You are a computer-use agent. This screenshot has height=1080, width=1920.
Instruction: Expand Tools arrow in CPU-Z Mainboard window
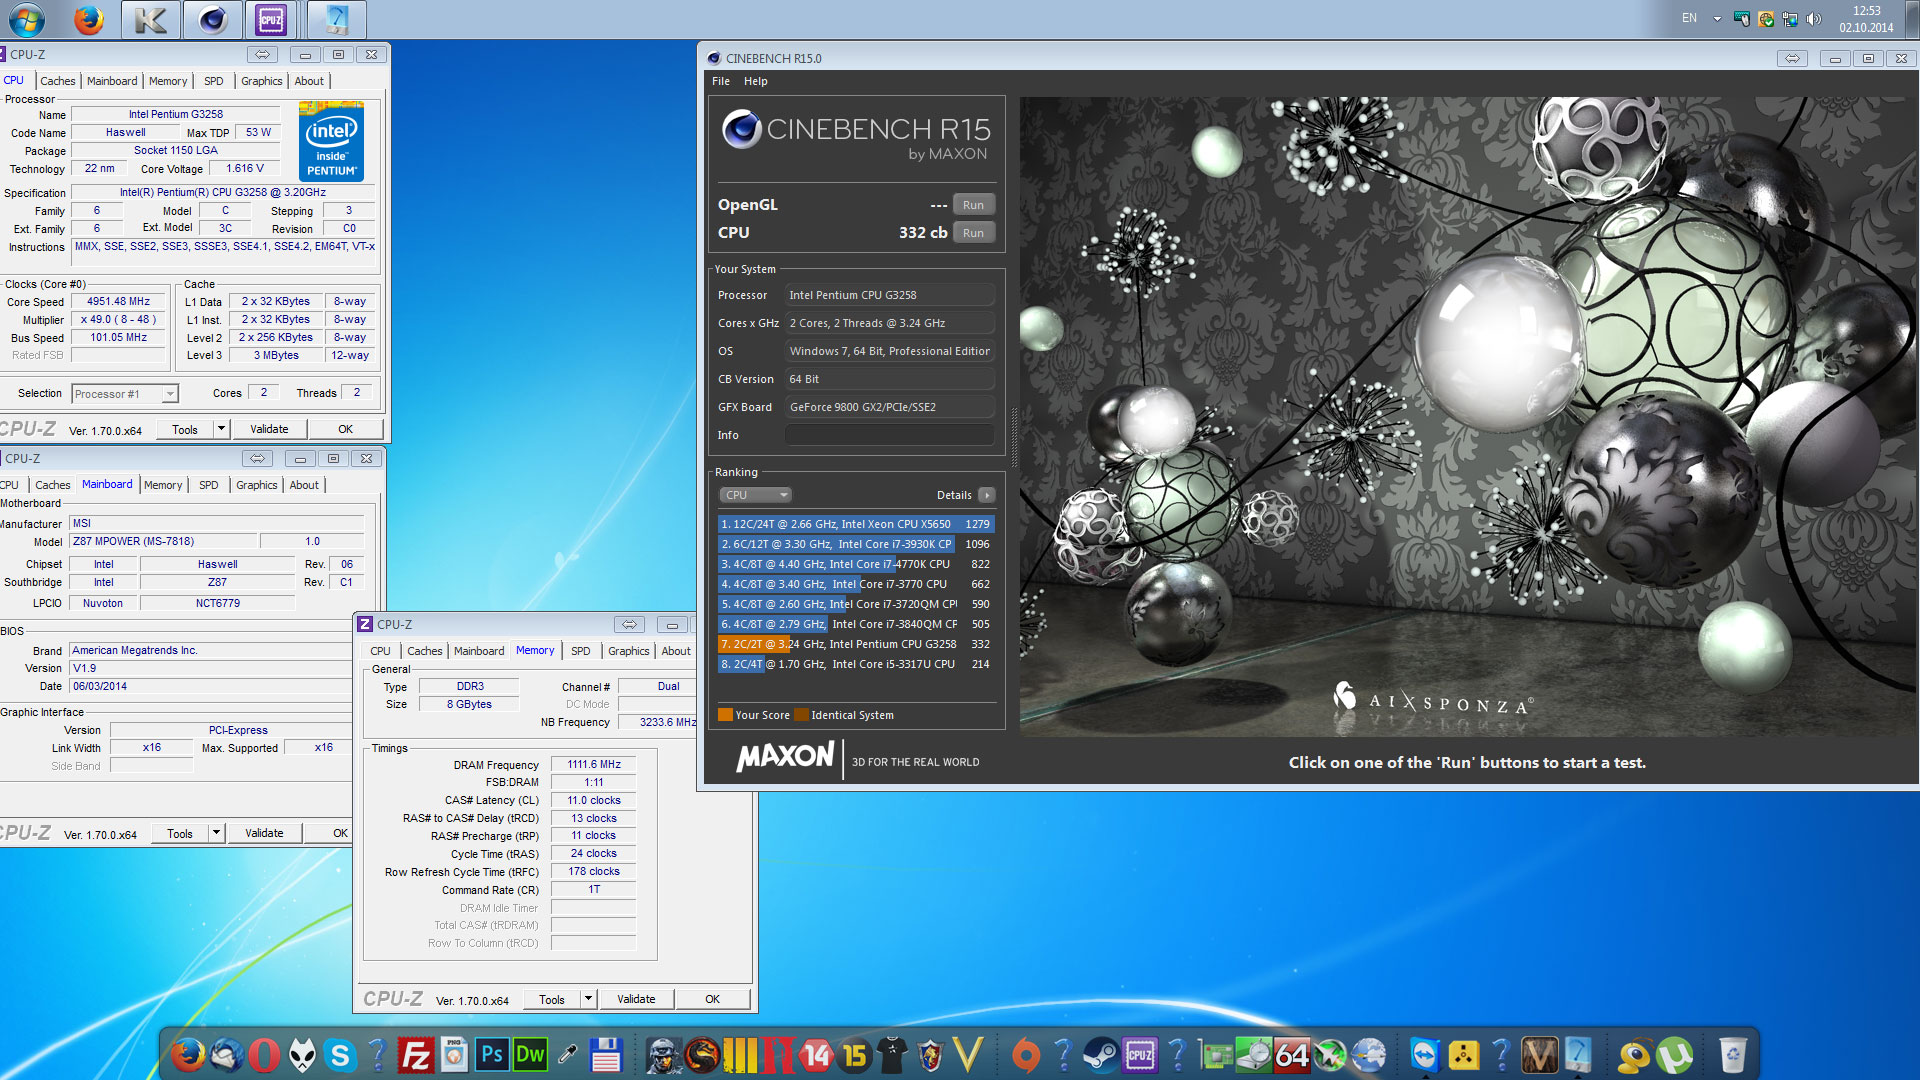coord(216,833)
